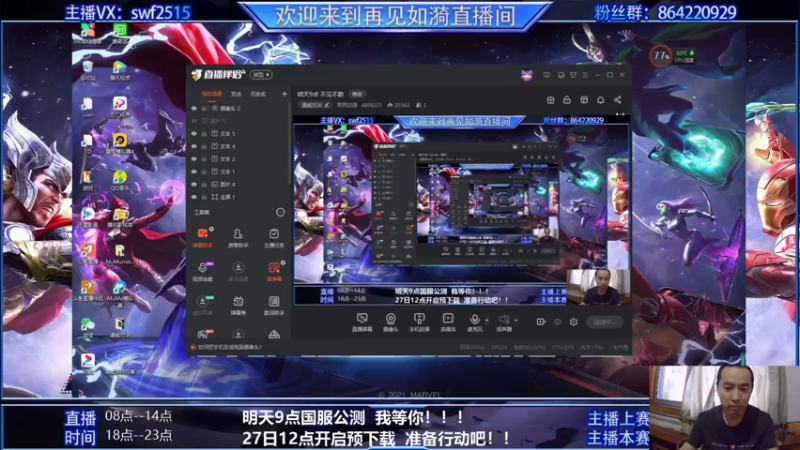Click the gift box icon above preview
The image size is (800, 450).
click(551, 100)
